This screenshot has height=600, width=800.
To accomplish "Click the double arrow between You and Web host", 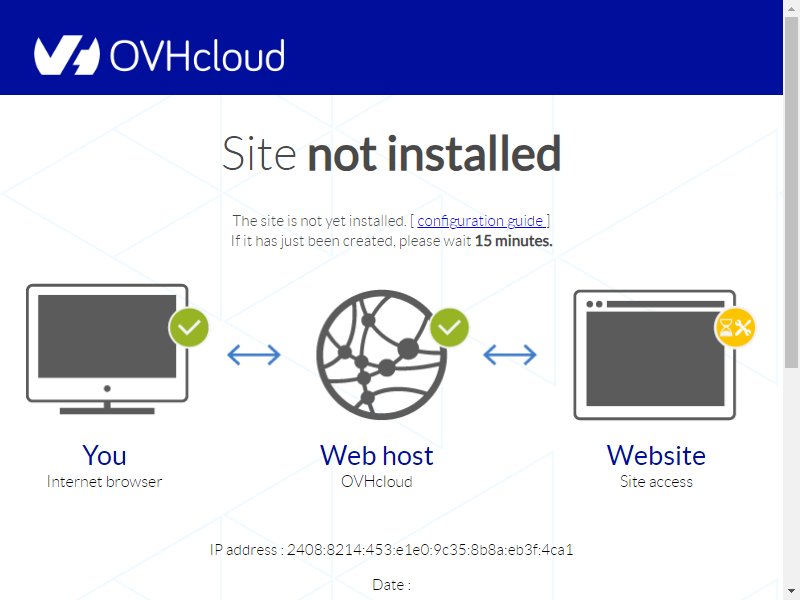I will [254, 355].
